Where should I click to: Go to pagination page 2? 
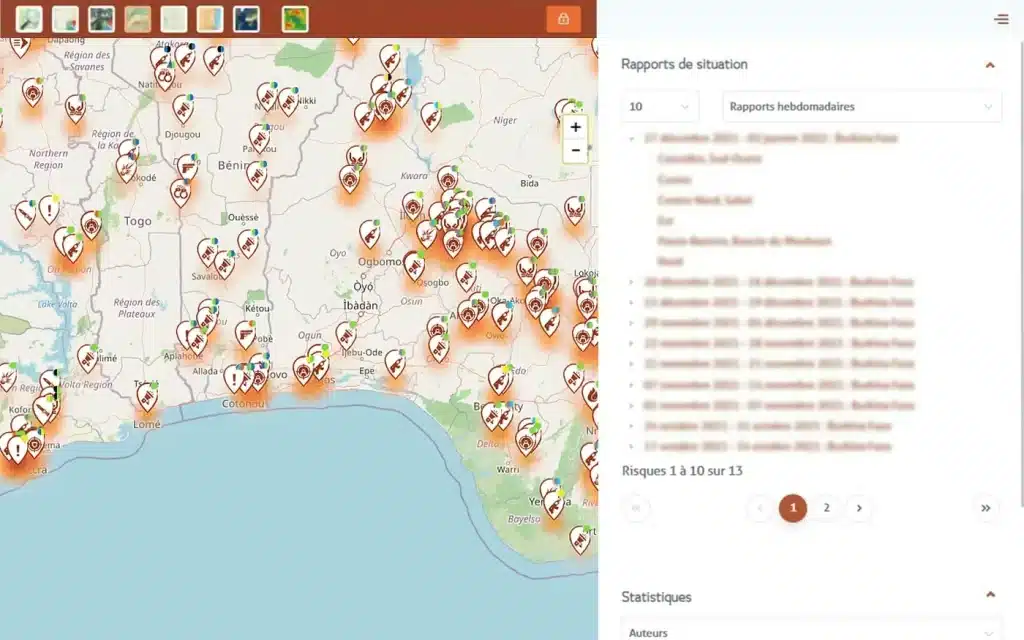pyautogui.click(x=826, y=507)
